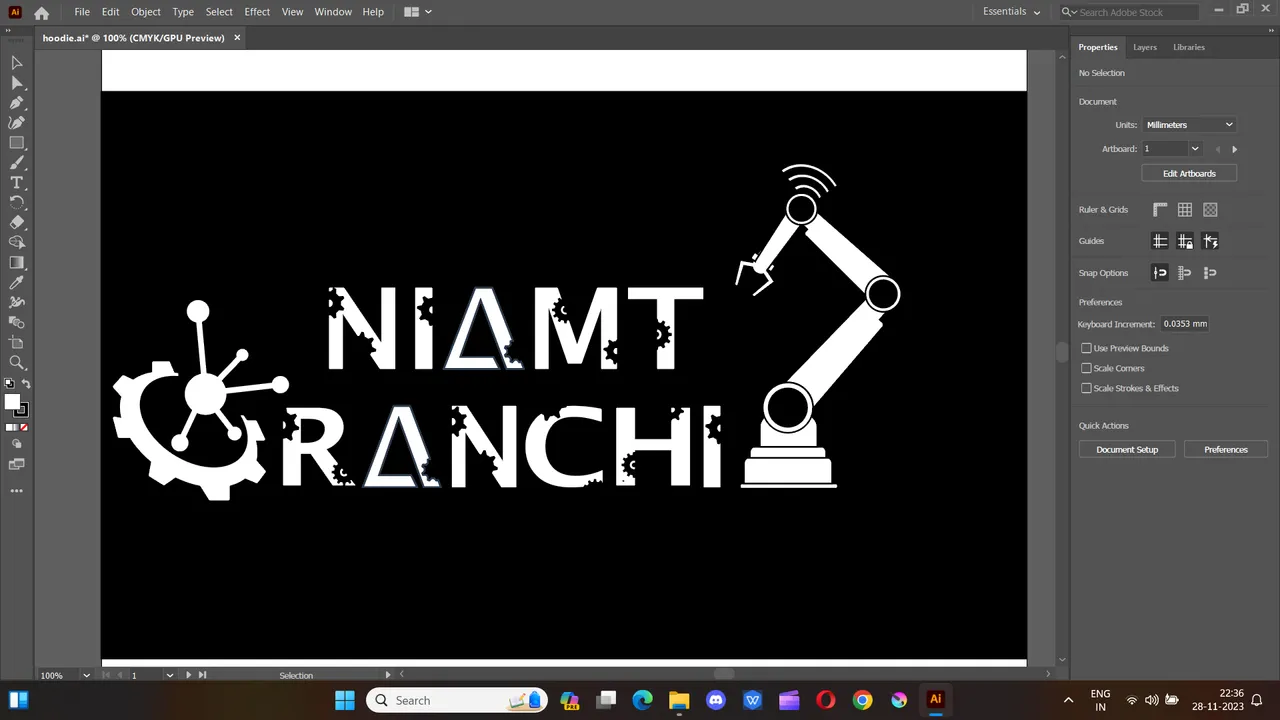Expand the status bar Selection menu arrow
Screen dimensions: 1280x720
388,675
